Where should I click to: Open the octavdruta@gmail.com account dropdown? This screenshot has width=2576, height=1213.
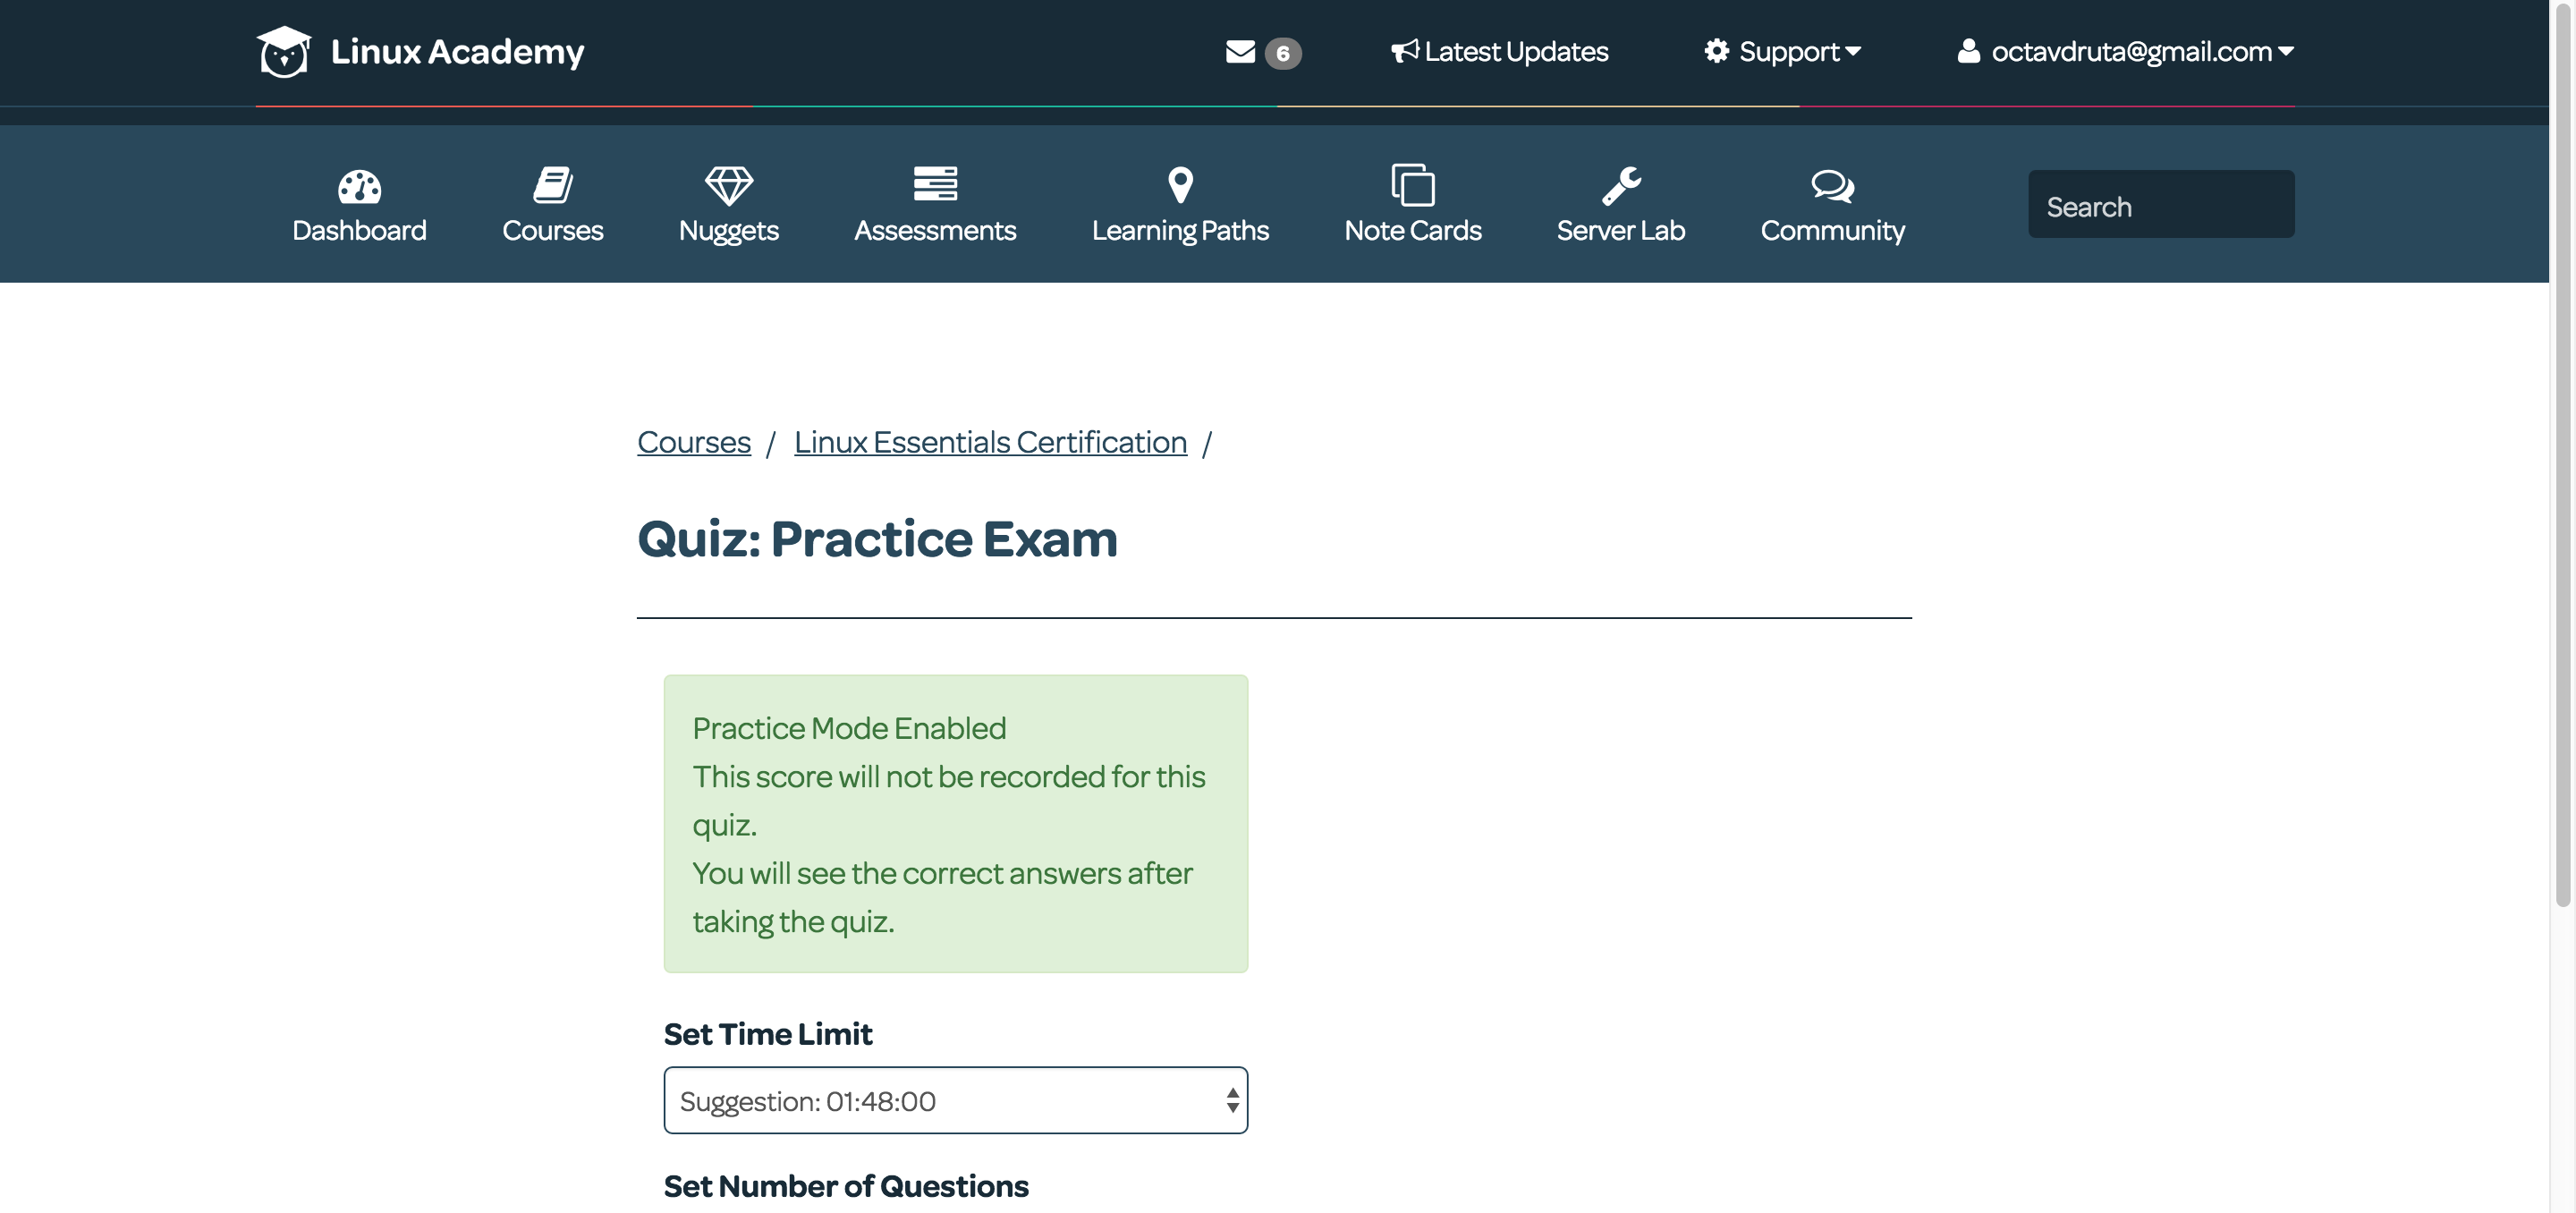click(2125, 52)
